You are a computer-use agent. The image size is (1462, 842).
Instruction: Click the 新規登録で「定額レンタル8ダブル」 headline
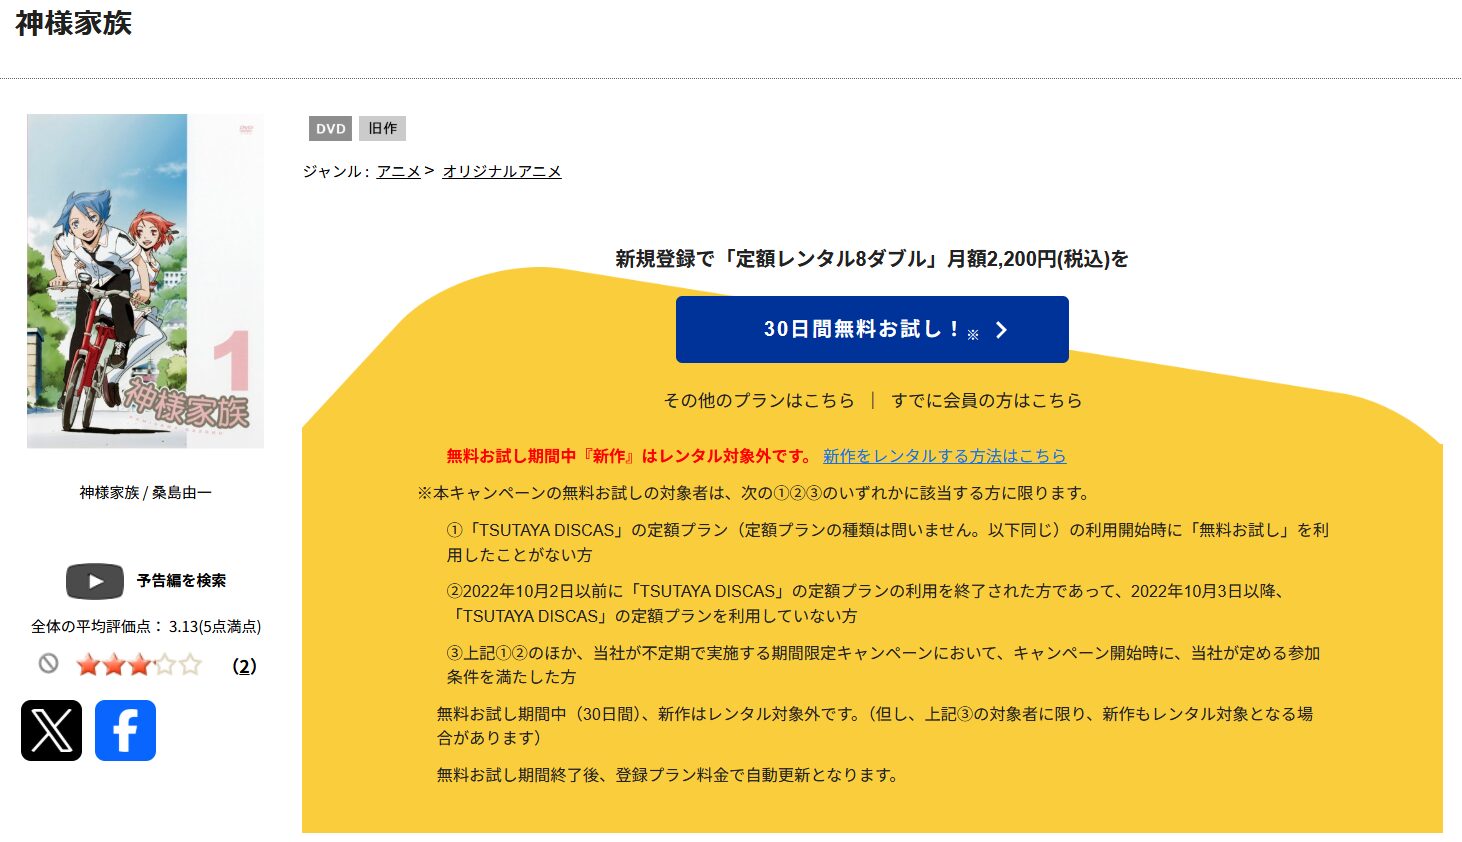[872, 259]
